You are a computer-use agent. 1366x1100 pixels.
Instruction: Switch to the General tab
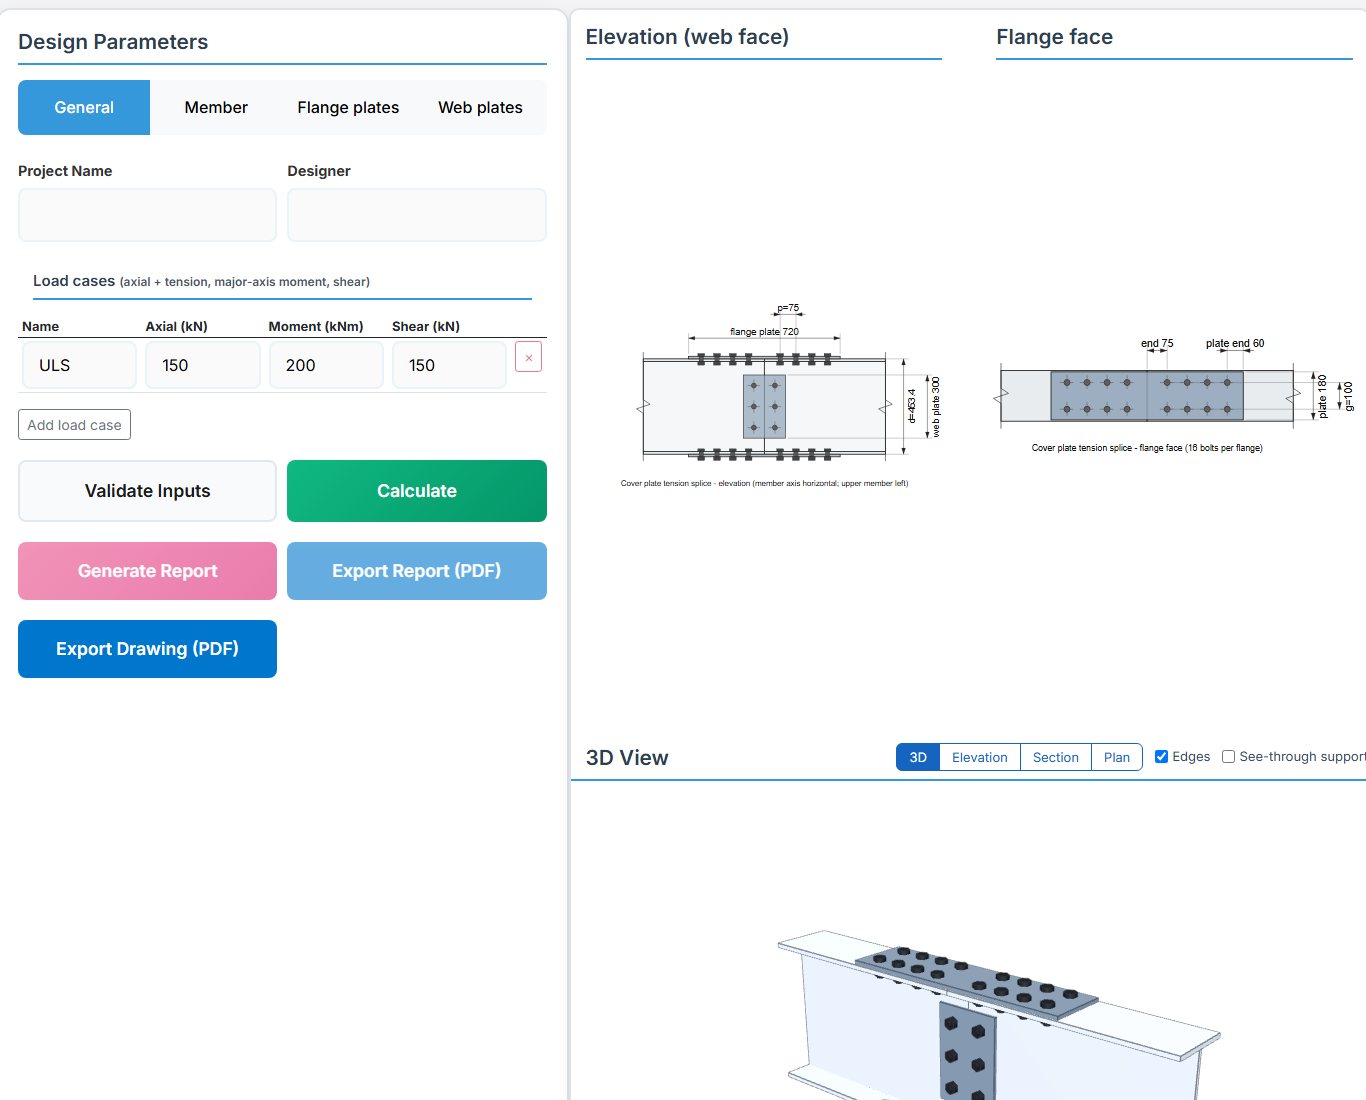pyautogui.click(x=84, y=107)
